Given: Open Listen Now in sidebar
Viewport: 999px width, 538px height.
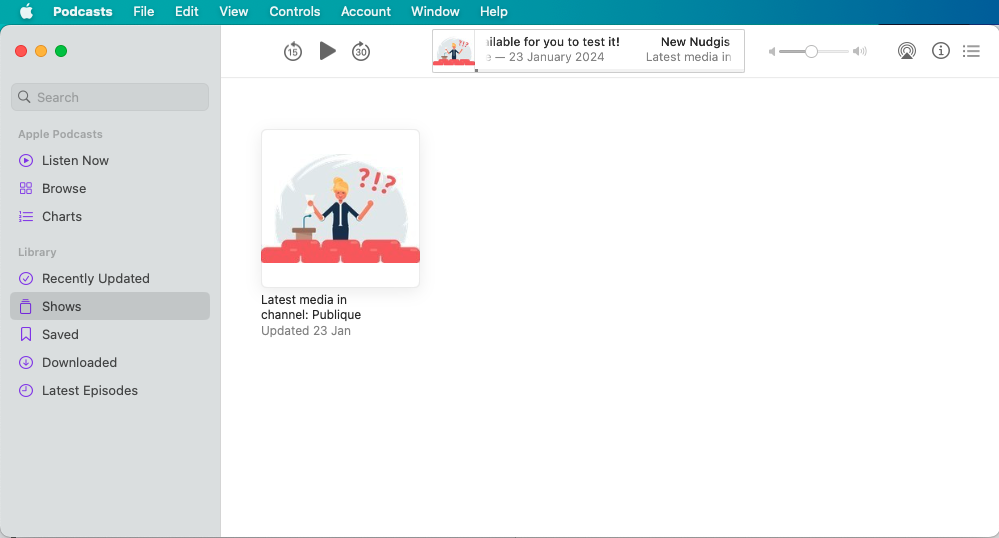Looking at the screenshot, I should [x=110, y=161].
